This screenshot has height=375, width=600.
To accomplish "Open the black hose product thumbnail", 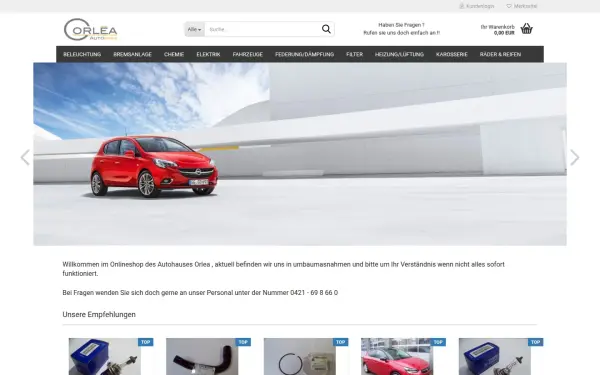I will click(202, 356).
